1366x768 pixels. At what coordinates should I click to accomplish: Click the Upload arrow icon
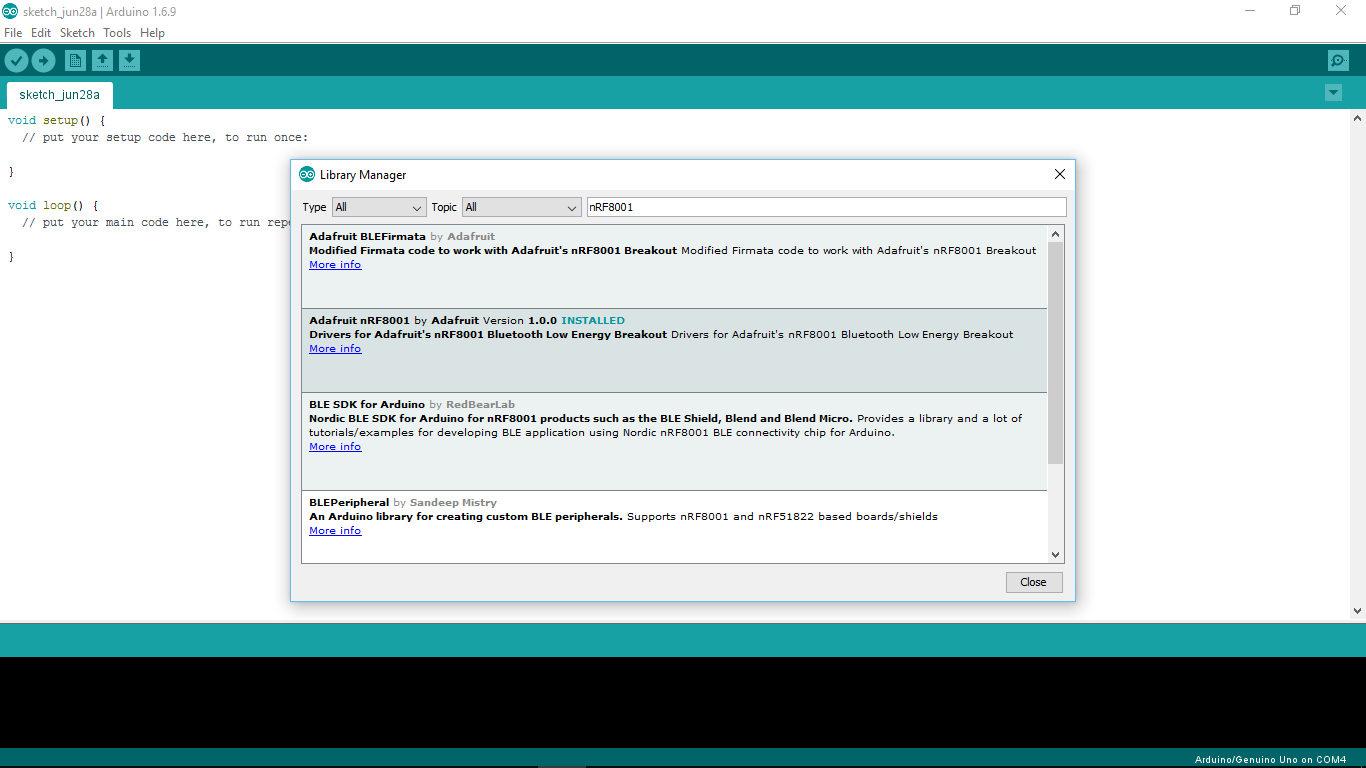pos(43,61)
